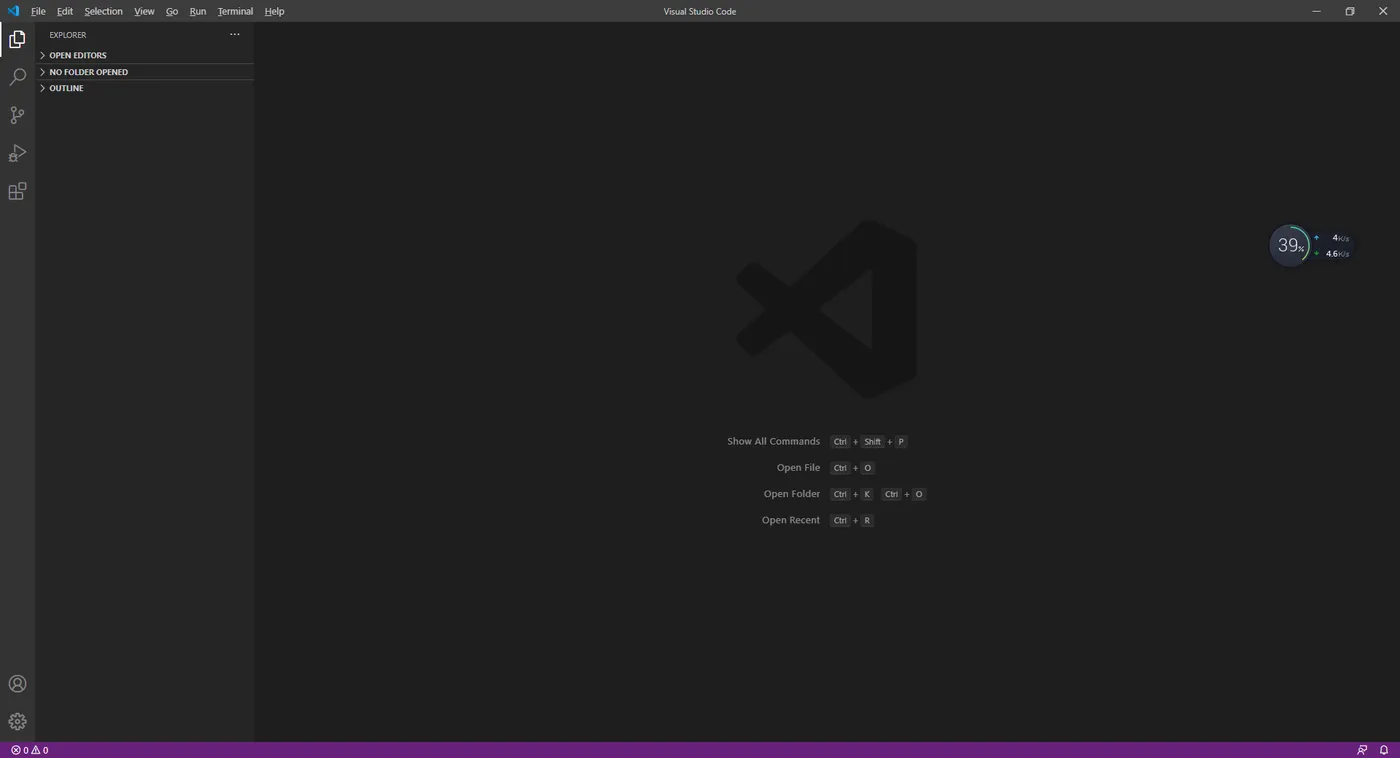This screenshot has height=758, width=1400.
Task: Click the 39% memory usage widget
Action: 1289,245
